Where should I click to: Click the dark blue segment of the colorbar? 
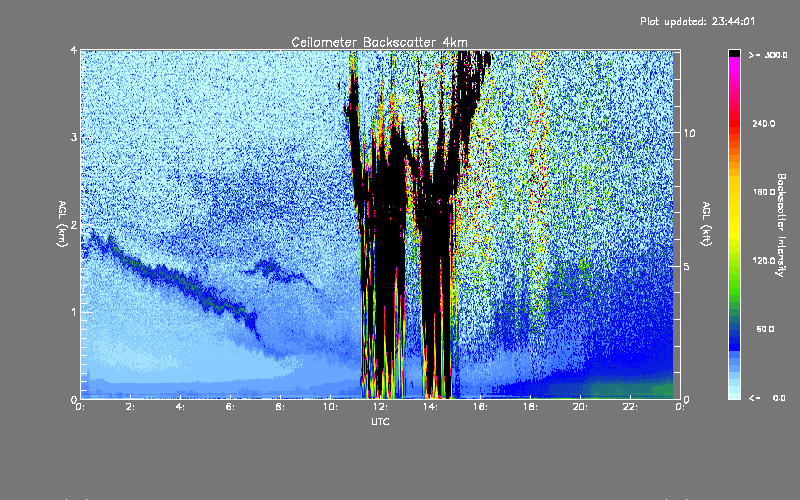click(x=734, y=339)
